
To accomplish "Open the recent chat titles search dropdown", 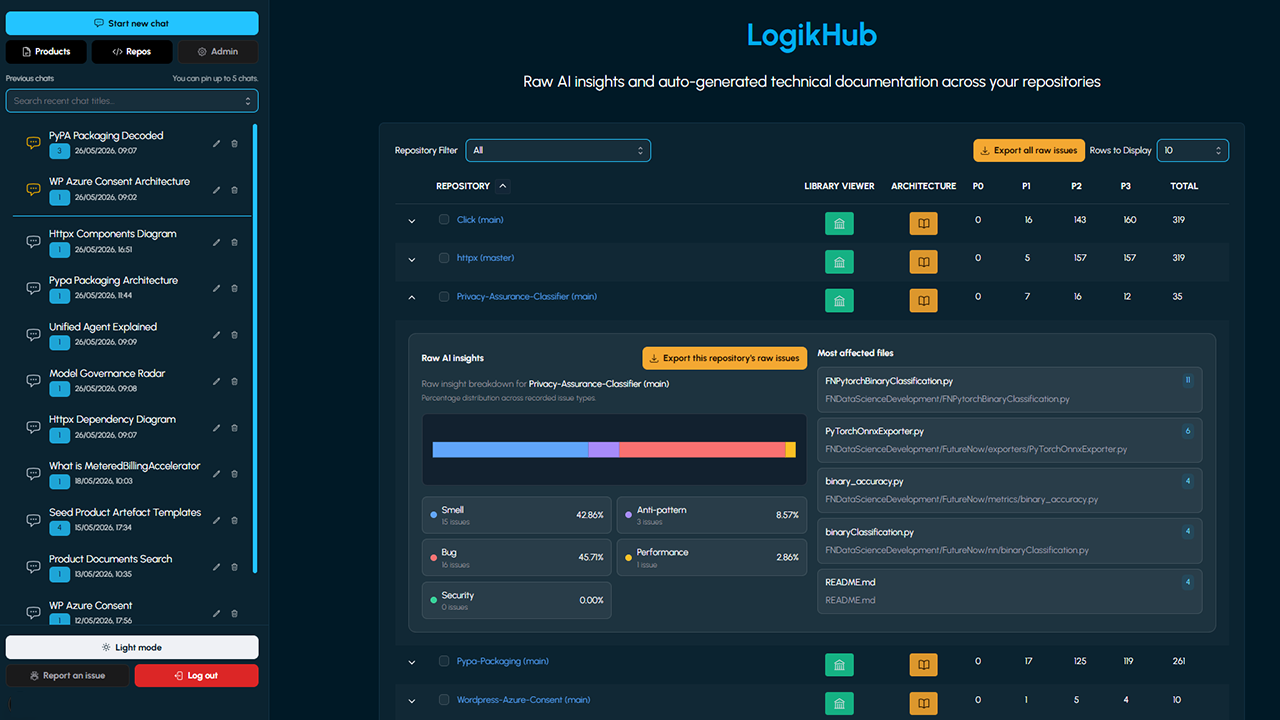I will point(132,101).
